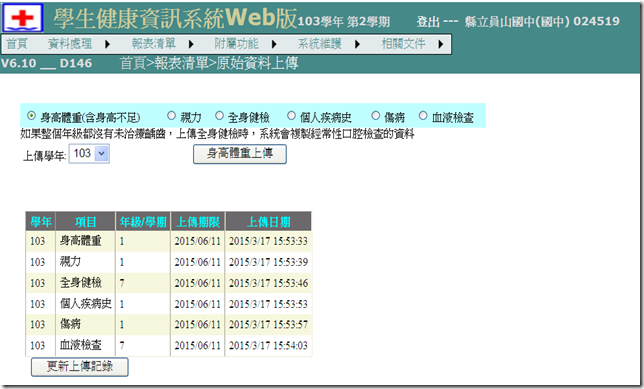Viewport: 644px width, 389px height.
Task: Click upload date 2015/3/17 15:54:03
Action: [268, 345]
